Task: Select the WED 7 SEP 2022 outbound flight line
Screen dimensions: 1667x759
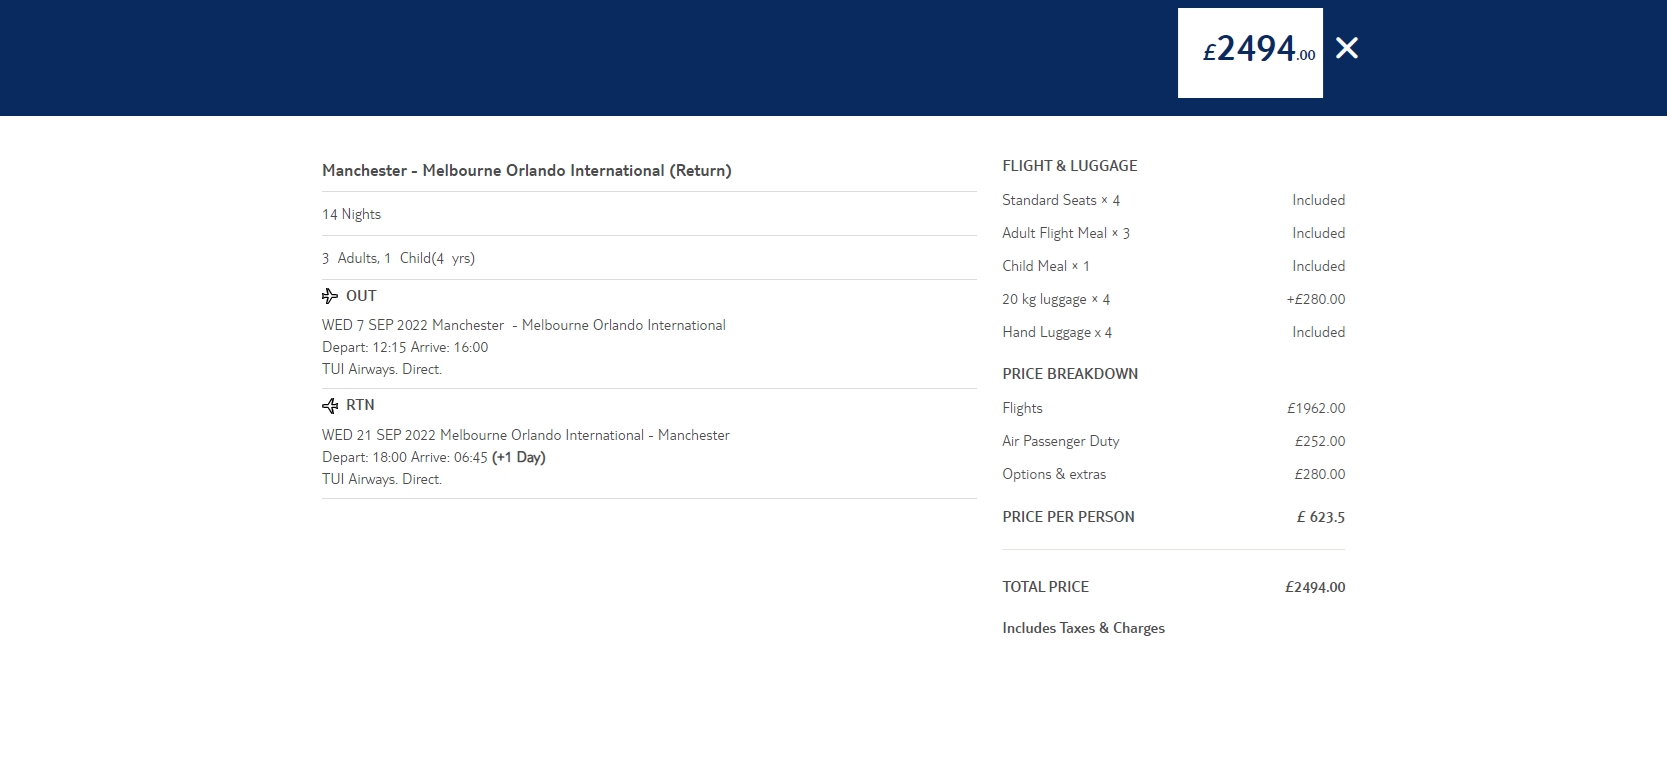Action: 524,325
